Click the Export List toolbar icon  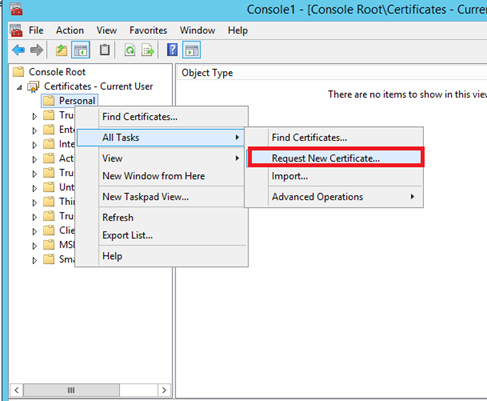(x=148, y=50)
